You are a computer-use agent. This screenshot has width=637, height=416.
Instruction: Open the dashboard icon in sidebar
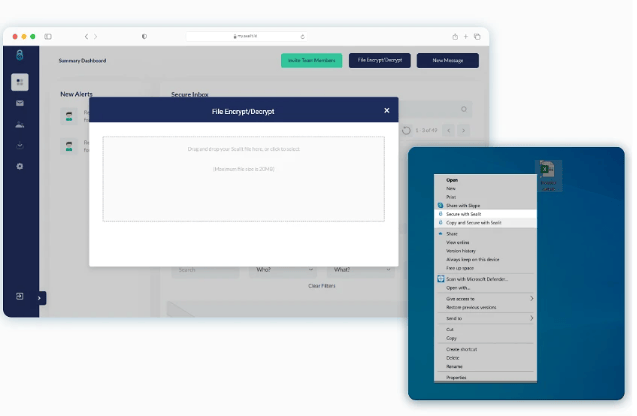[x=20, y=82]
